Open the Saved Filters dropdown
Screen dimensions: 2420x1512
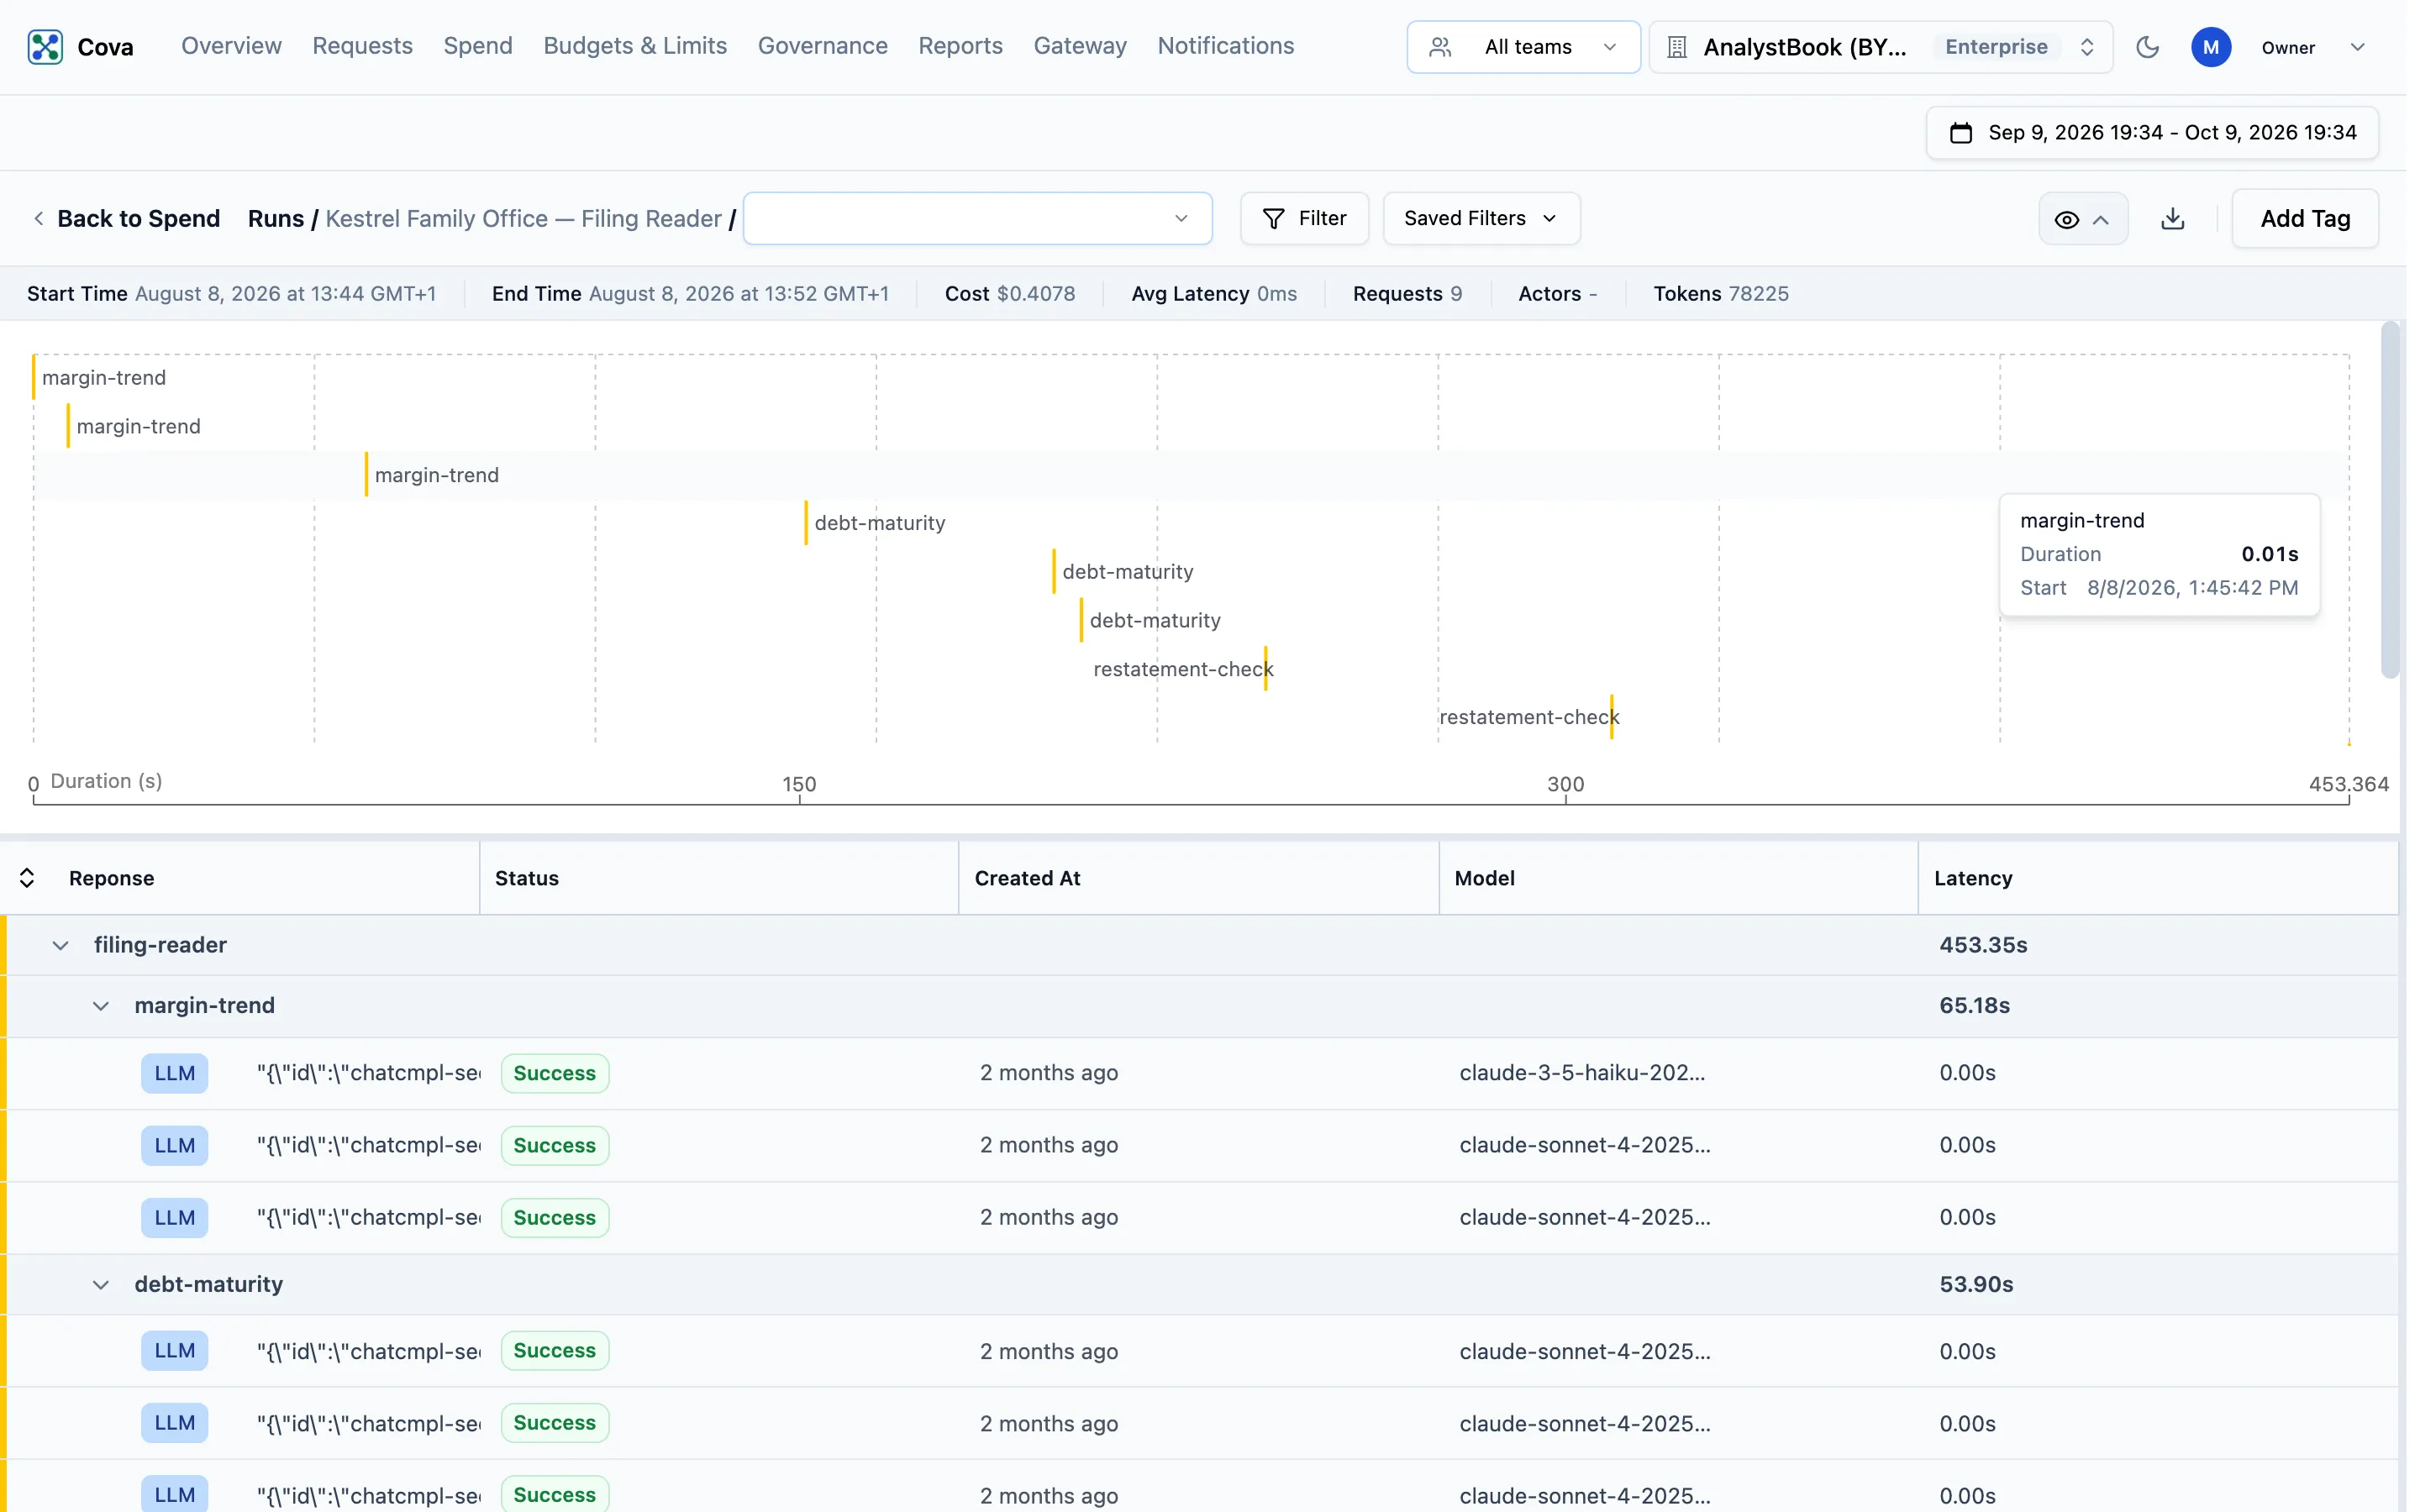[1481, 219]
